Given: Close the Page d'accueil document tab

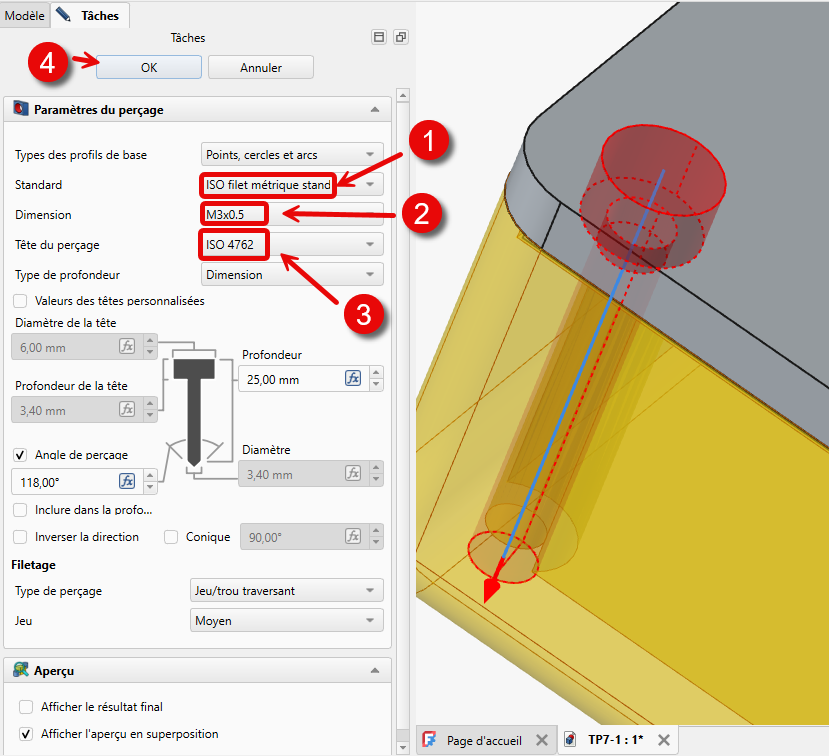Looking at the screenshot, I should [541, 740].
